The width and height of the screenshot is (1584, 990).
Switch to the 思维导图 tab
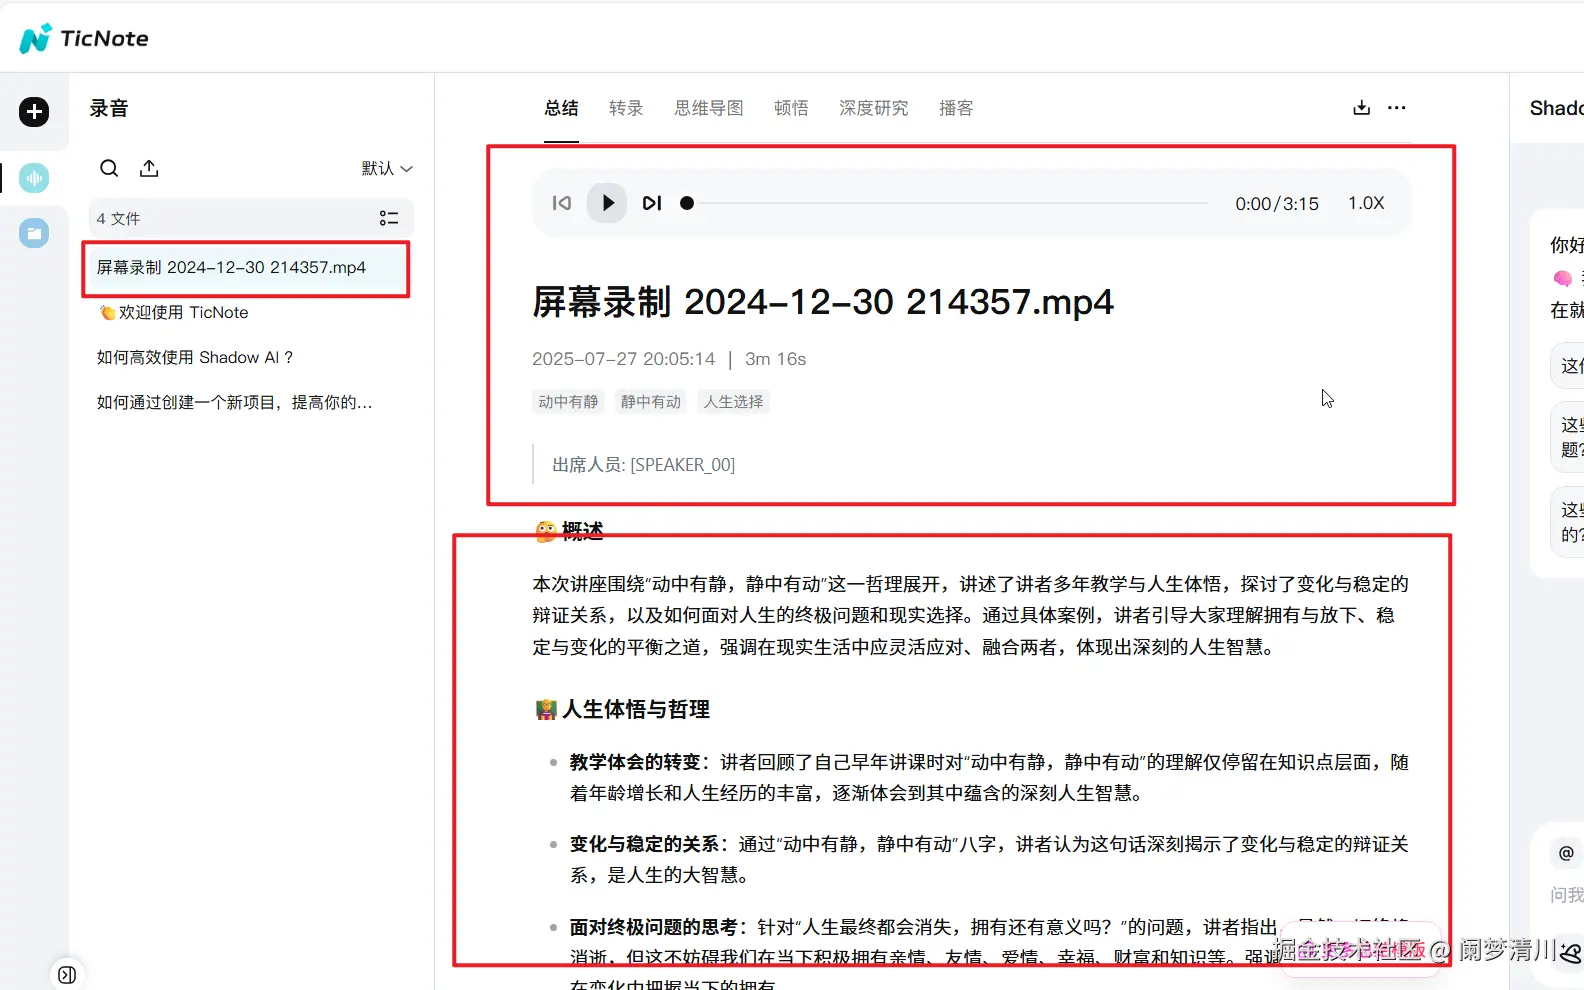709,108
